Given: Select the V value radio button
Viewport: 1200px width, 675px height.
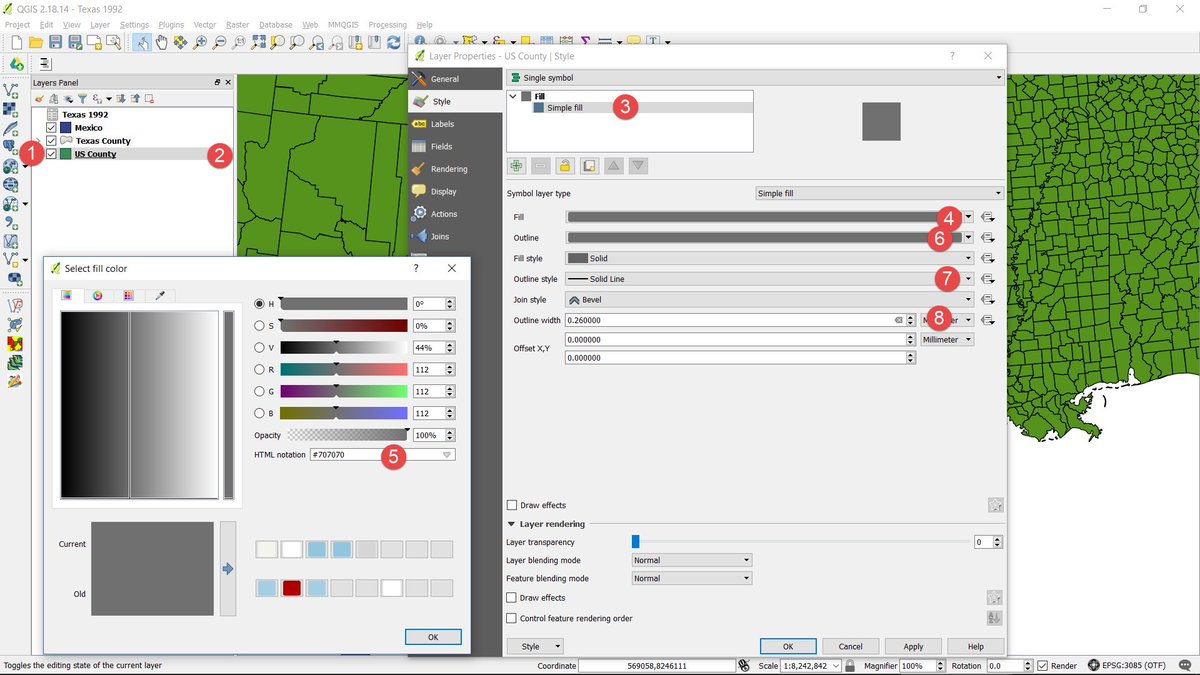Looking at the screenshot, I should tap(260, 348).
